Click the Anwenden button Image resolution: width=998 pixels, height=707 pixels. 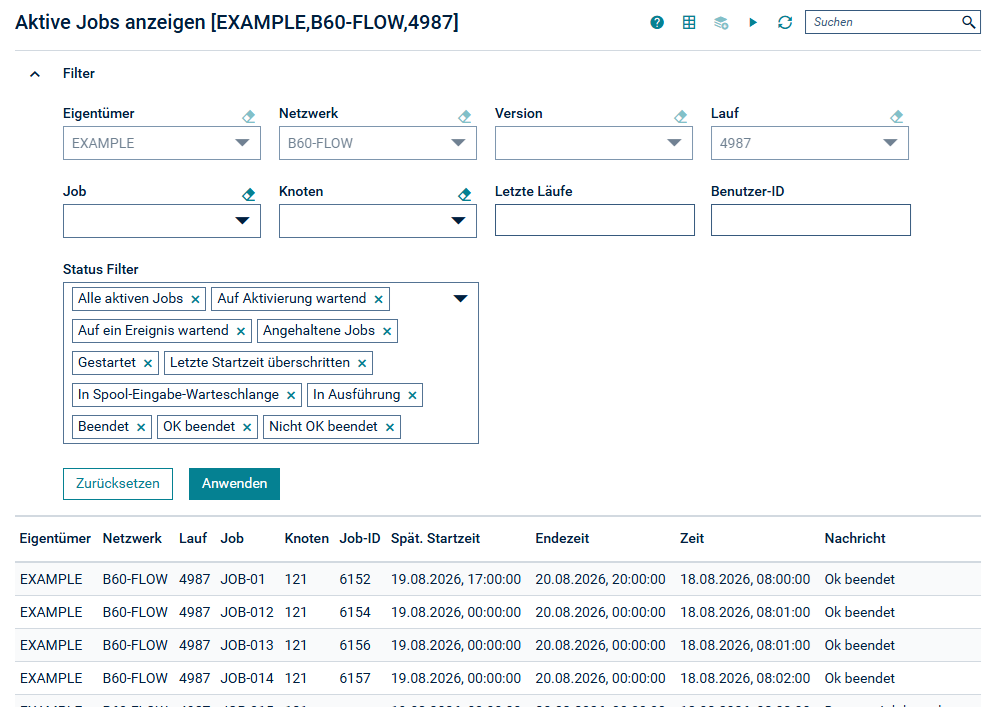[234, 484]
